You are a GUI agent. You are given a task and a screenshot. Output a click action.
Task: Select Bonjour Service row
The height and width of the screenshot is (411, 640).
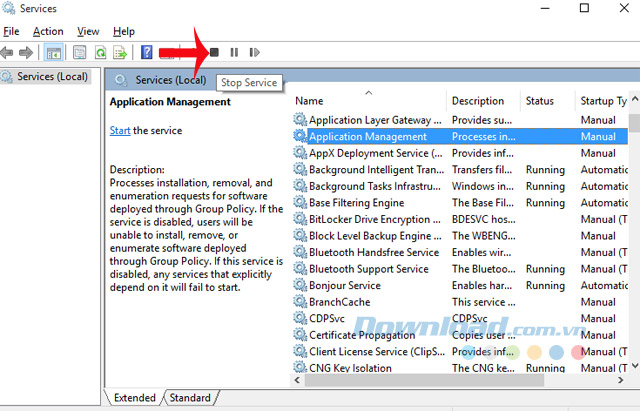pyautogui.click(x=460, y=285)
